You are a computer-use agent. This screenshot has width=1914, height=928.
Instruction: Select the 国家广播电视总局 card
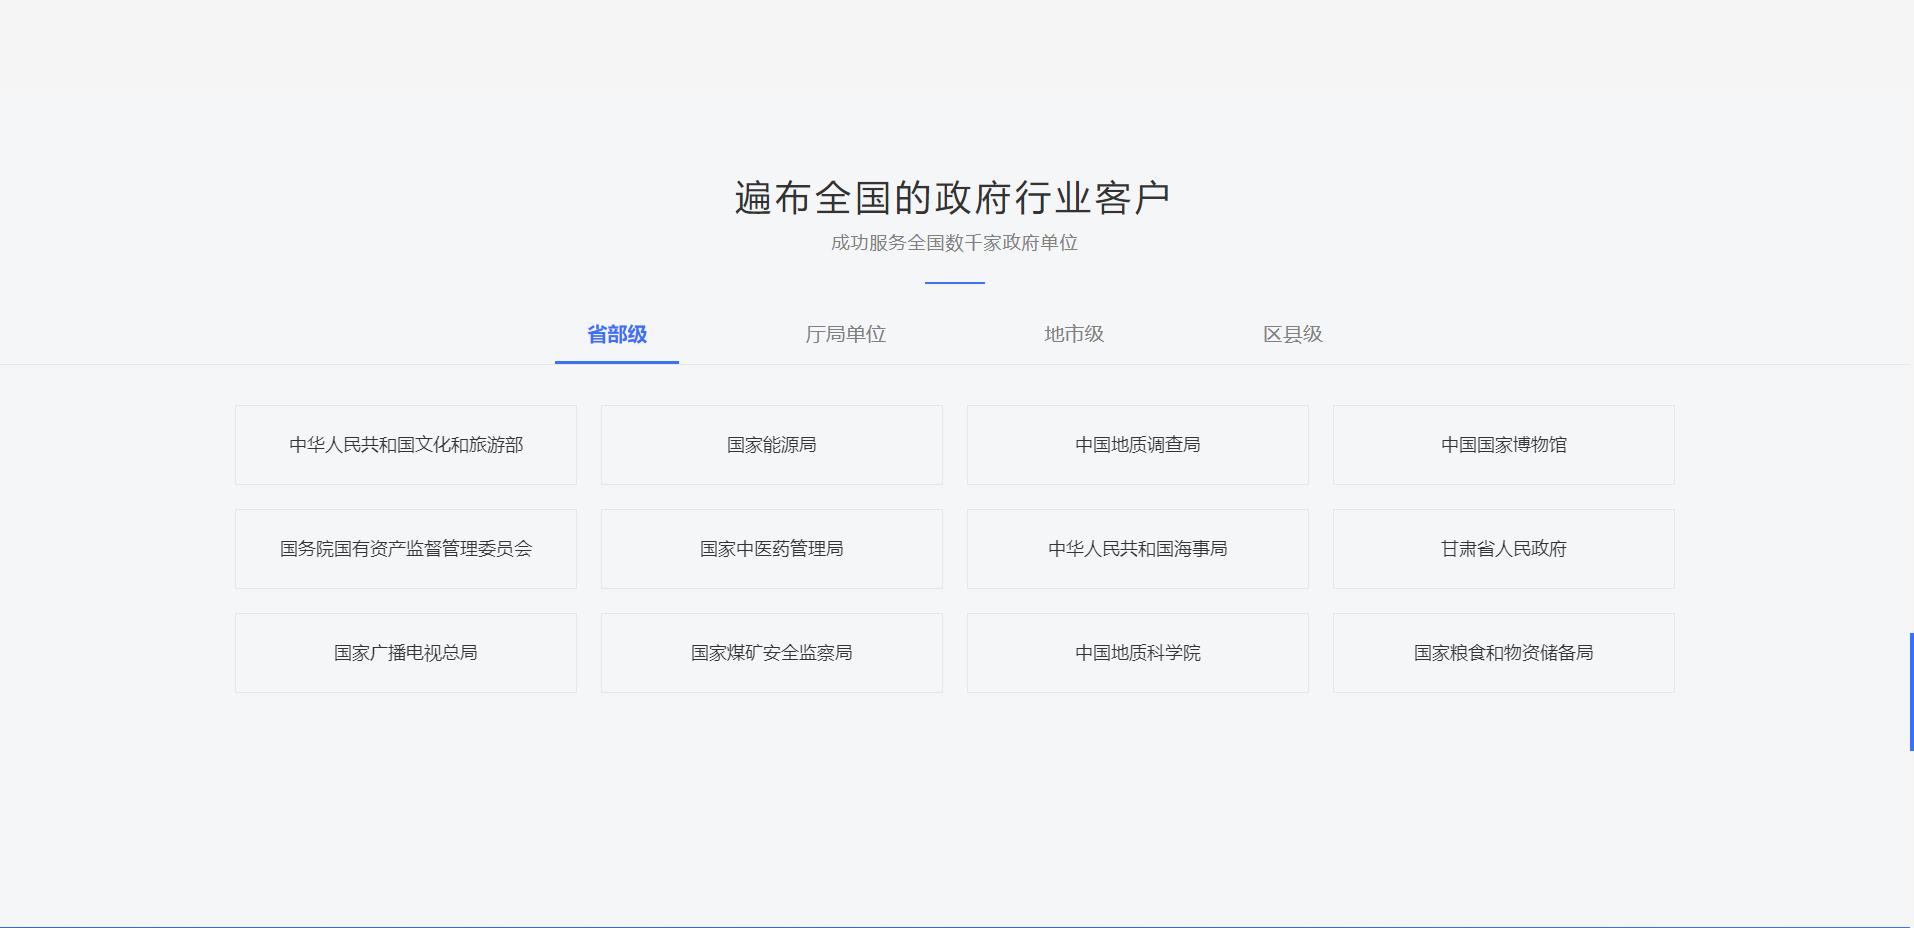tap(406, 653)
